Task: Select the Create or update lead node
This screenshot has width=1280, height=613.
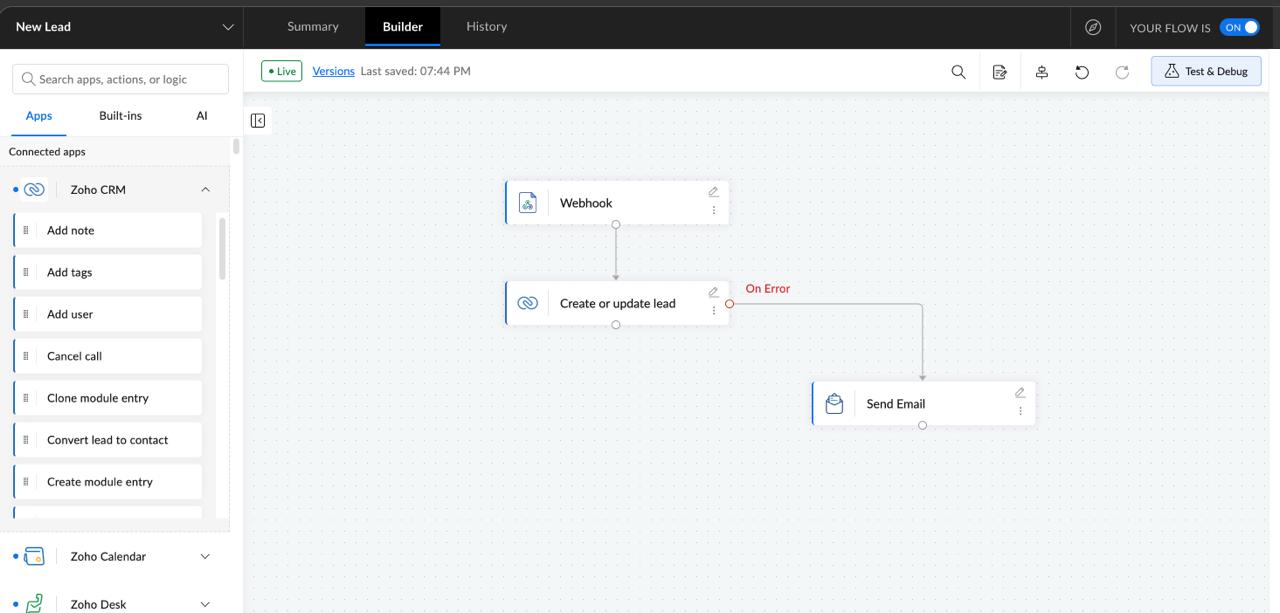Action: pyautogui.click(x=617, y=303)
